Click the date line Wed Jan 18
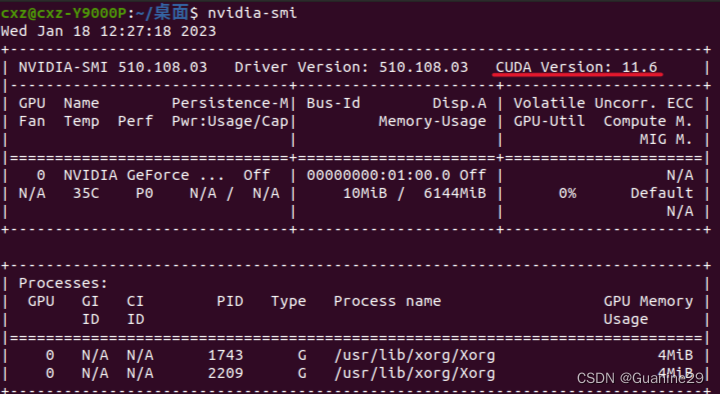Image resolution: width=720 pixels, height=394 pixels. (x=108, y=31)
